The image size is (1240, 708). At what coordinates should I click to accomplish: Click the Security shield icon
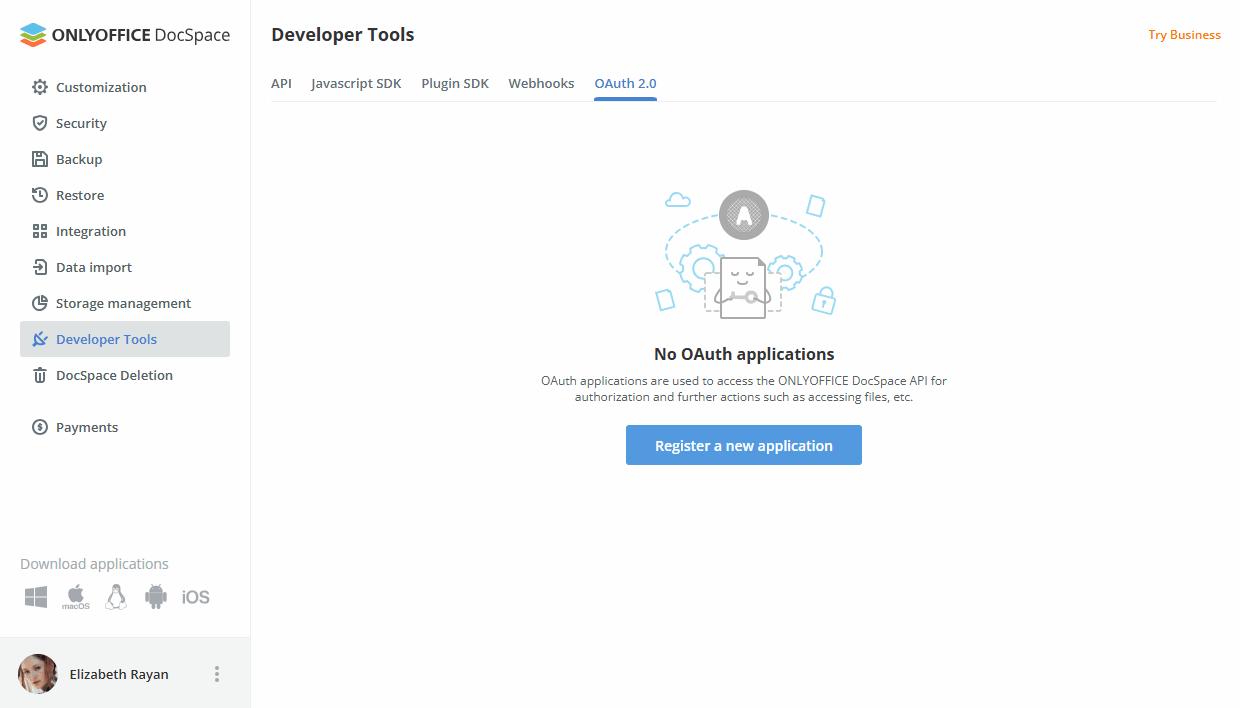point(40,123)
